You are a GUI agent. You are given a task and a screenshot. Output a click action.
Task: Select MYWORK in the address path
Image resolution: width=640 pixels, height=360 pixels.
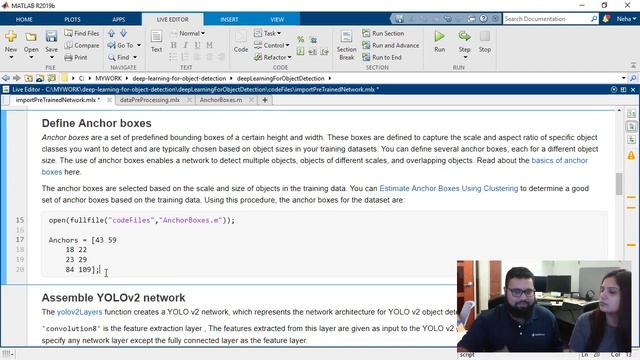point(109,78)
